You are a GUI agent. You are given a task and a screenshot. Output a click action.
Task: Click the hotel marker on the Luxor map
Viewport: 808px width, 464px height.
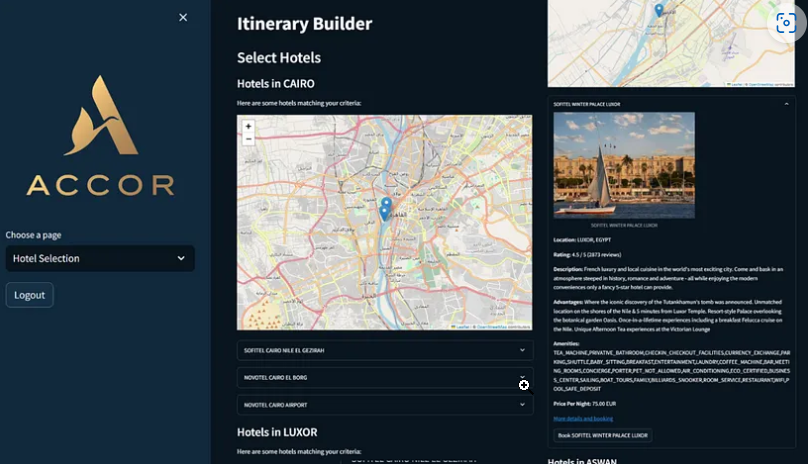(x=659, y=10)
